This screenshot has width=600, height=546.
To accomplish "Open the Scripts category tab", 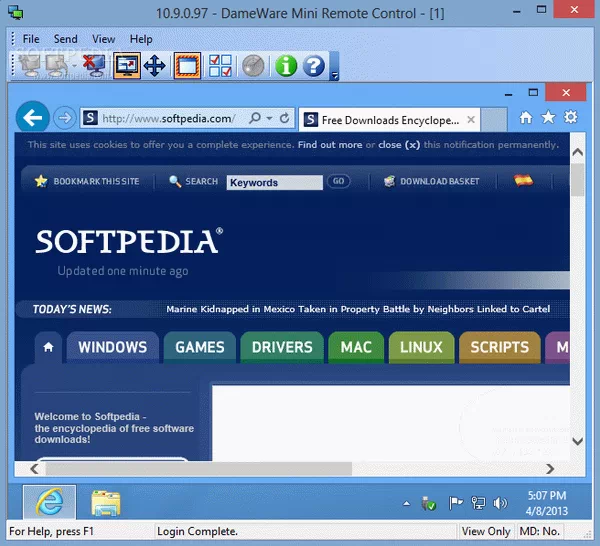I will (x=500, y=347).
